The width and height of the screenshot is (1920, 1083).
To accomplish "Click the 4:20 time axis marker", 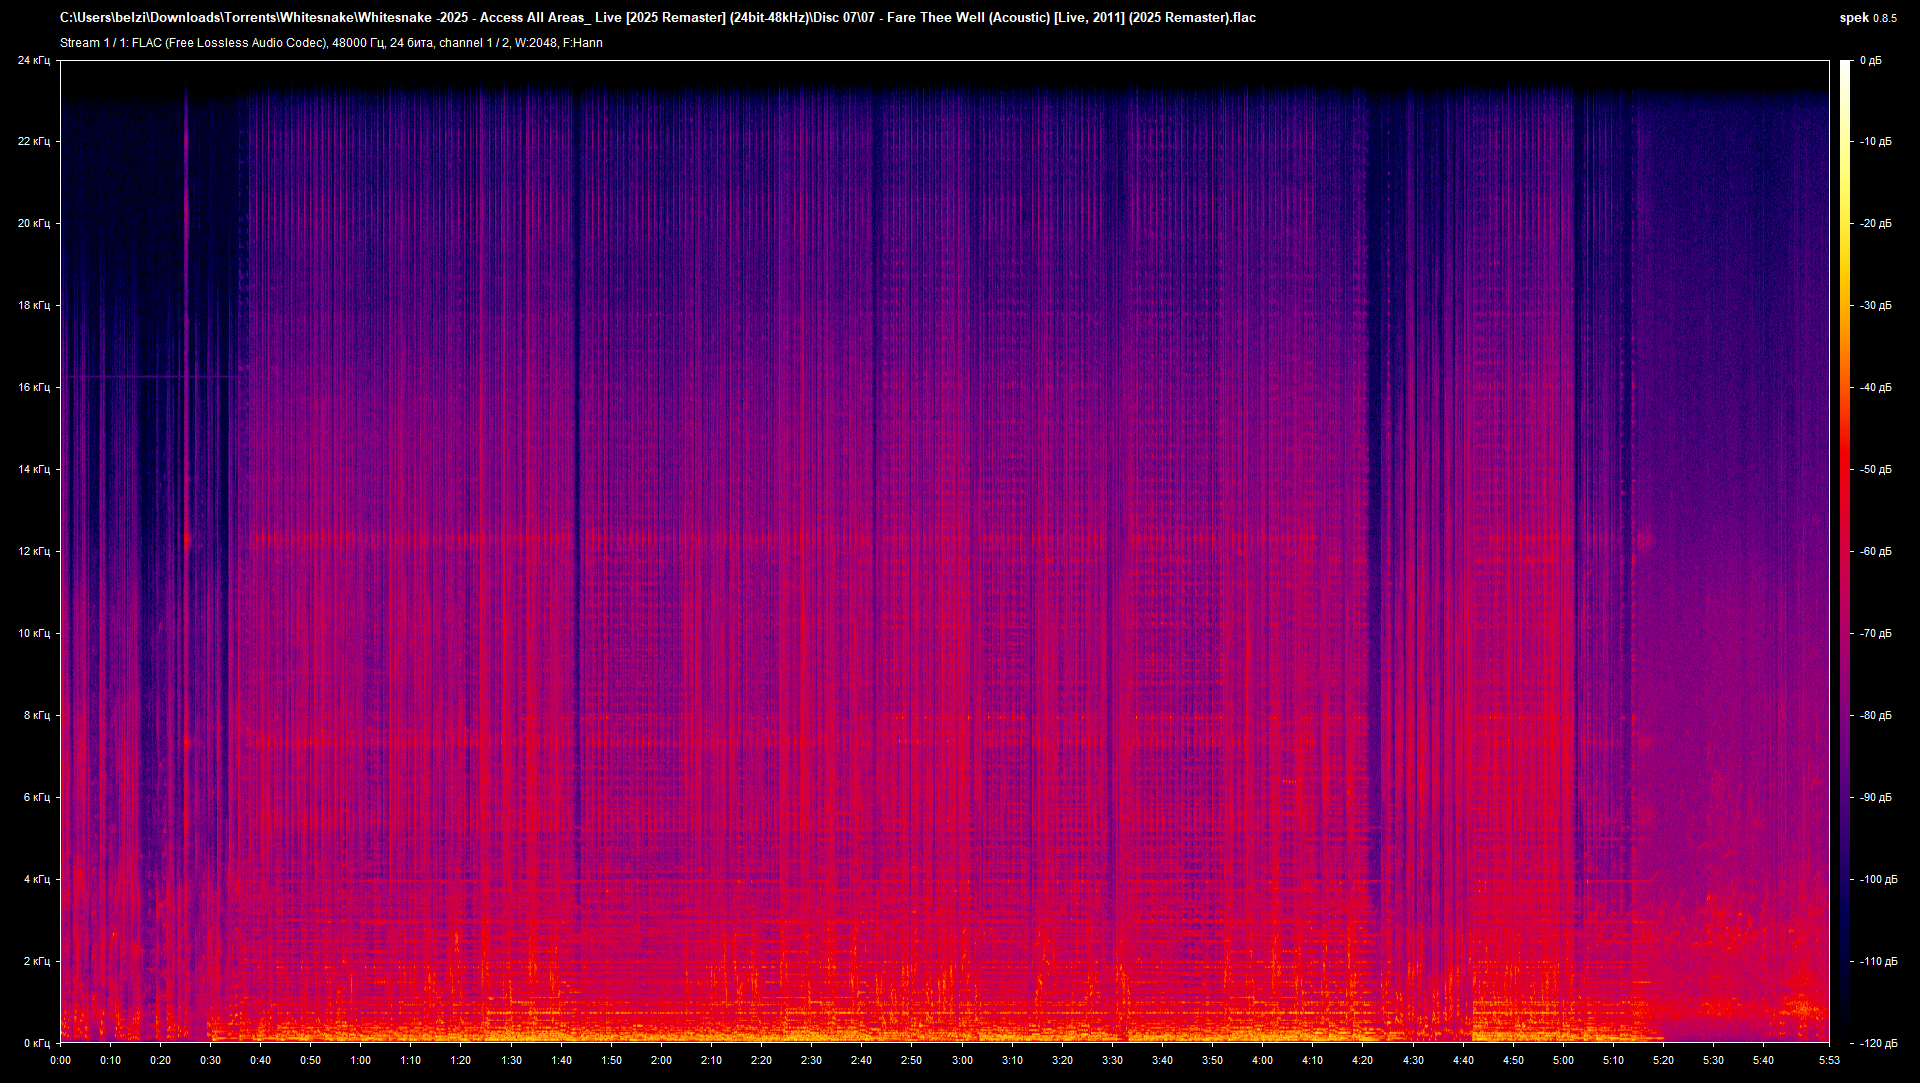I will pyautogui.click(x=1362, y=1060).
